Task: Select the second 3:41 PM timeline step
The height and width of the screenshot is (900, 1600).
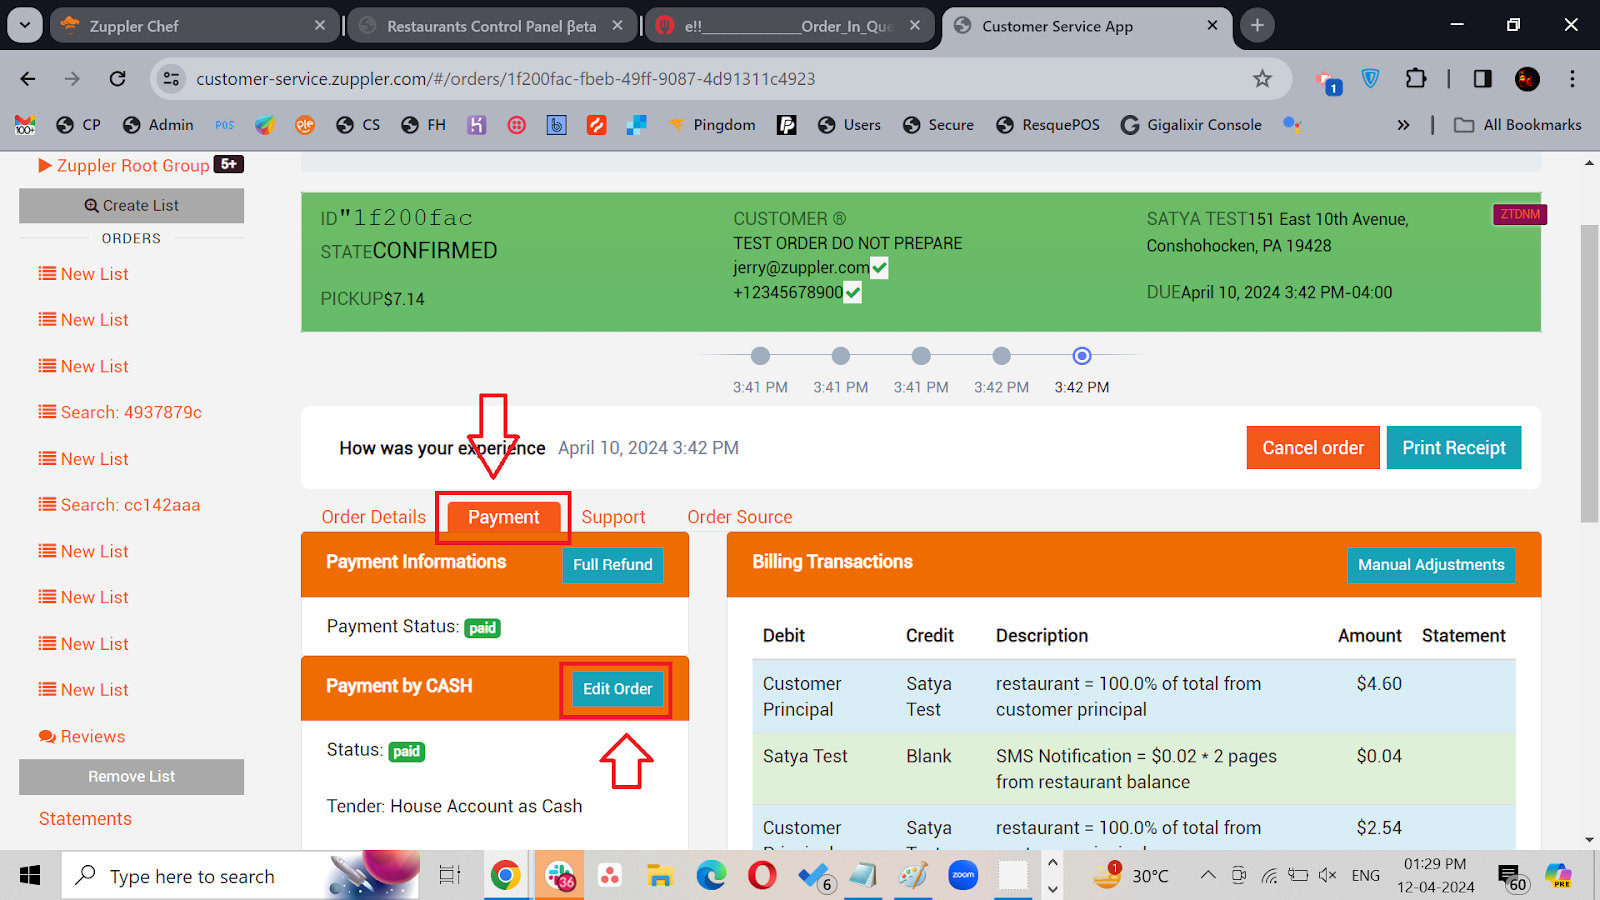Action: 841,356
